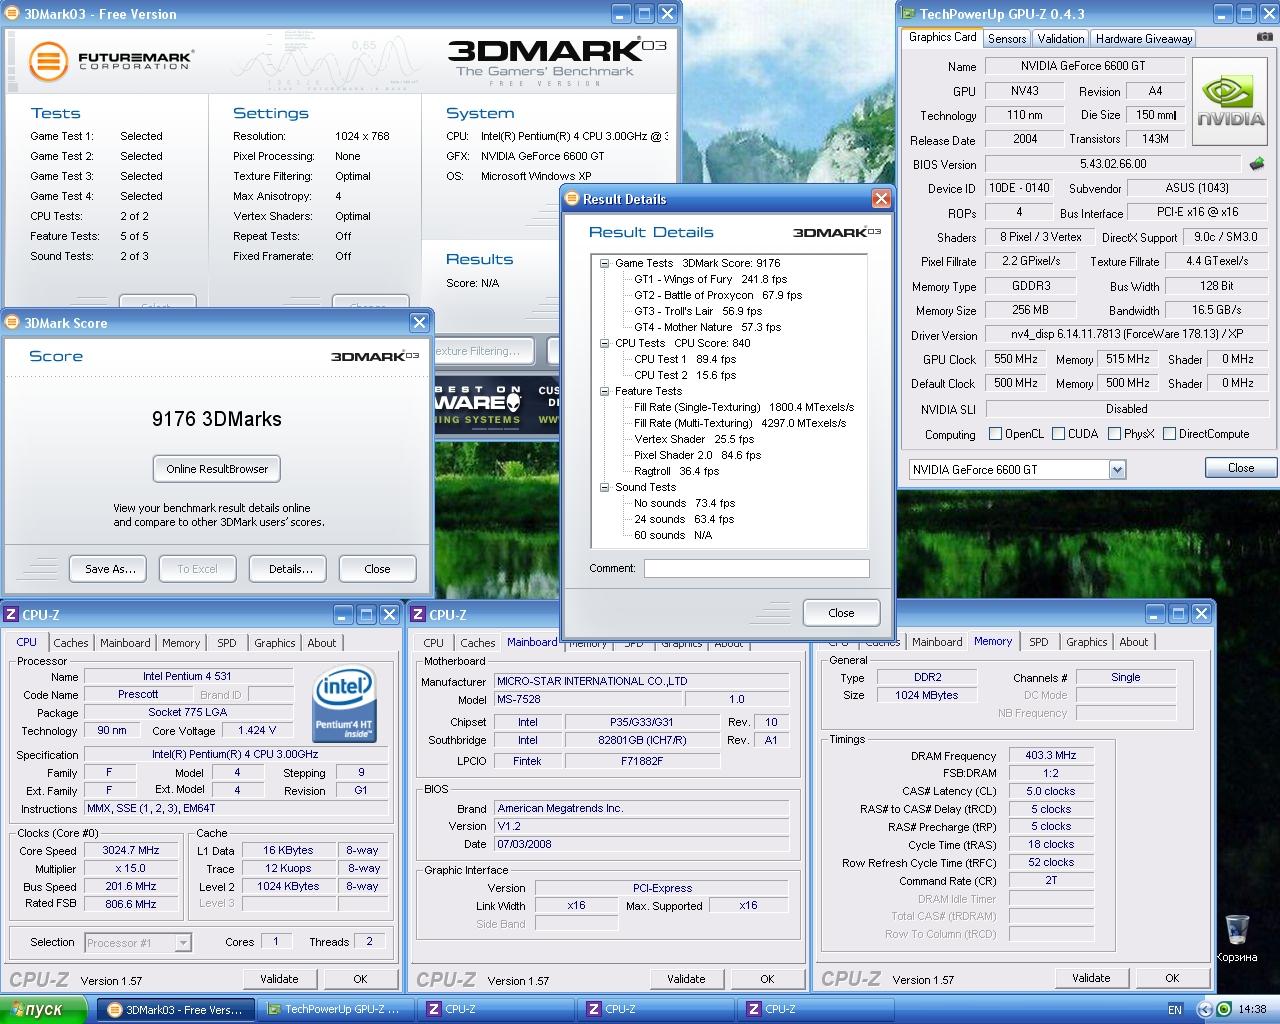Collapse the Sound Tests tree node

pyautogui.click(x=605, y=487)
